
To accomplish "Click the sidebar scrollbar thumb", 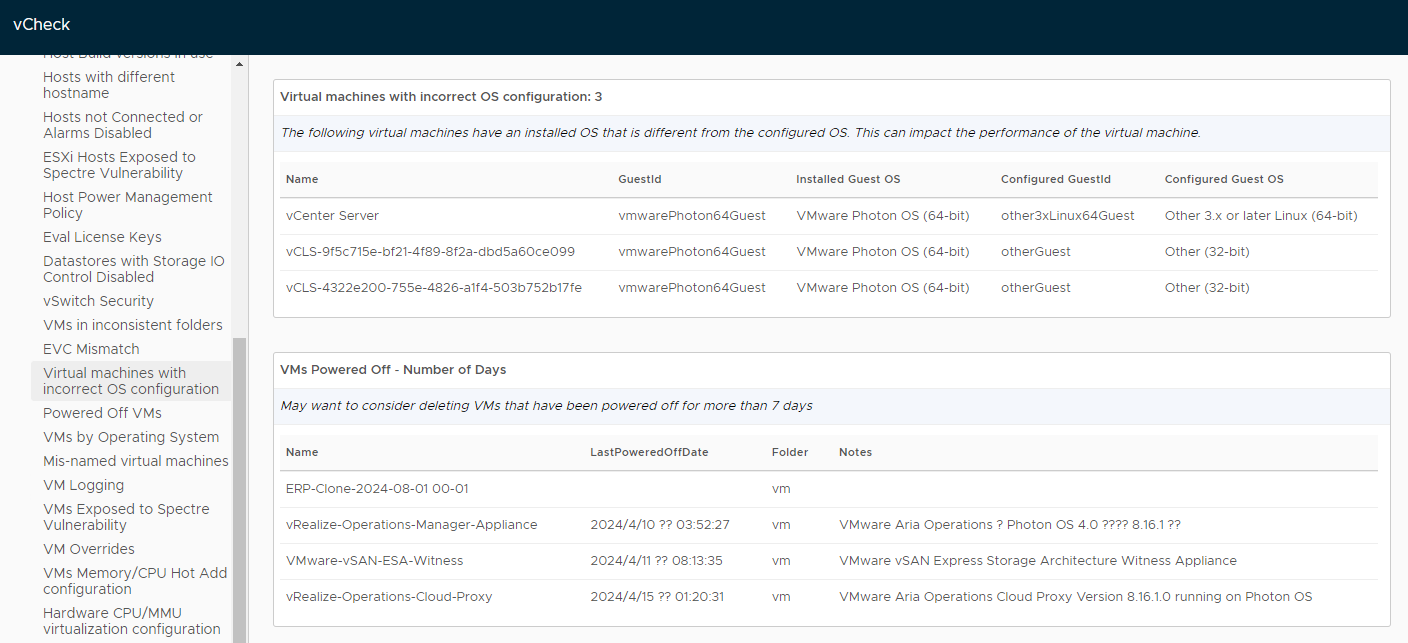I will point(239,490).
